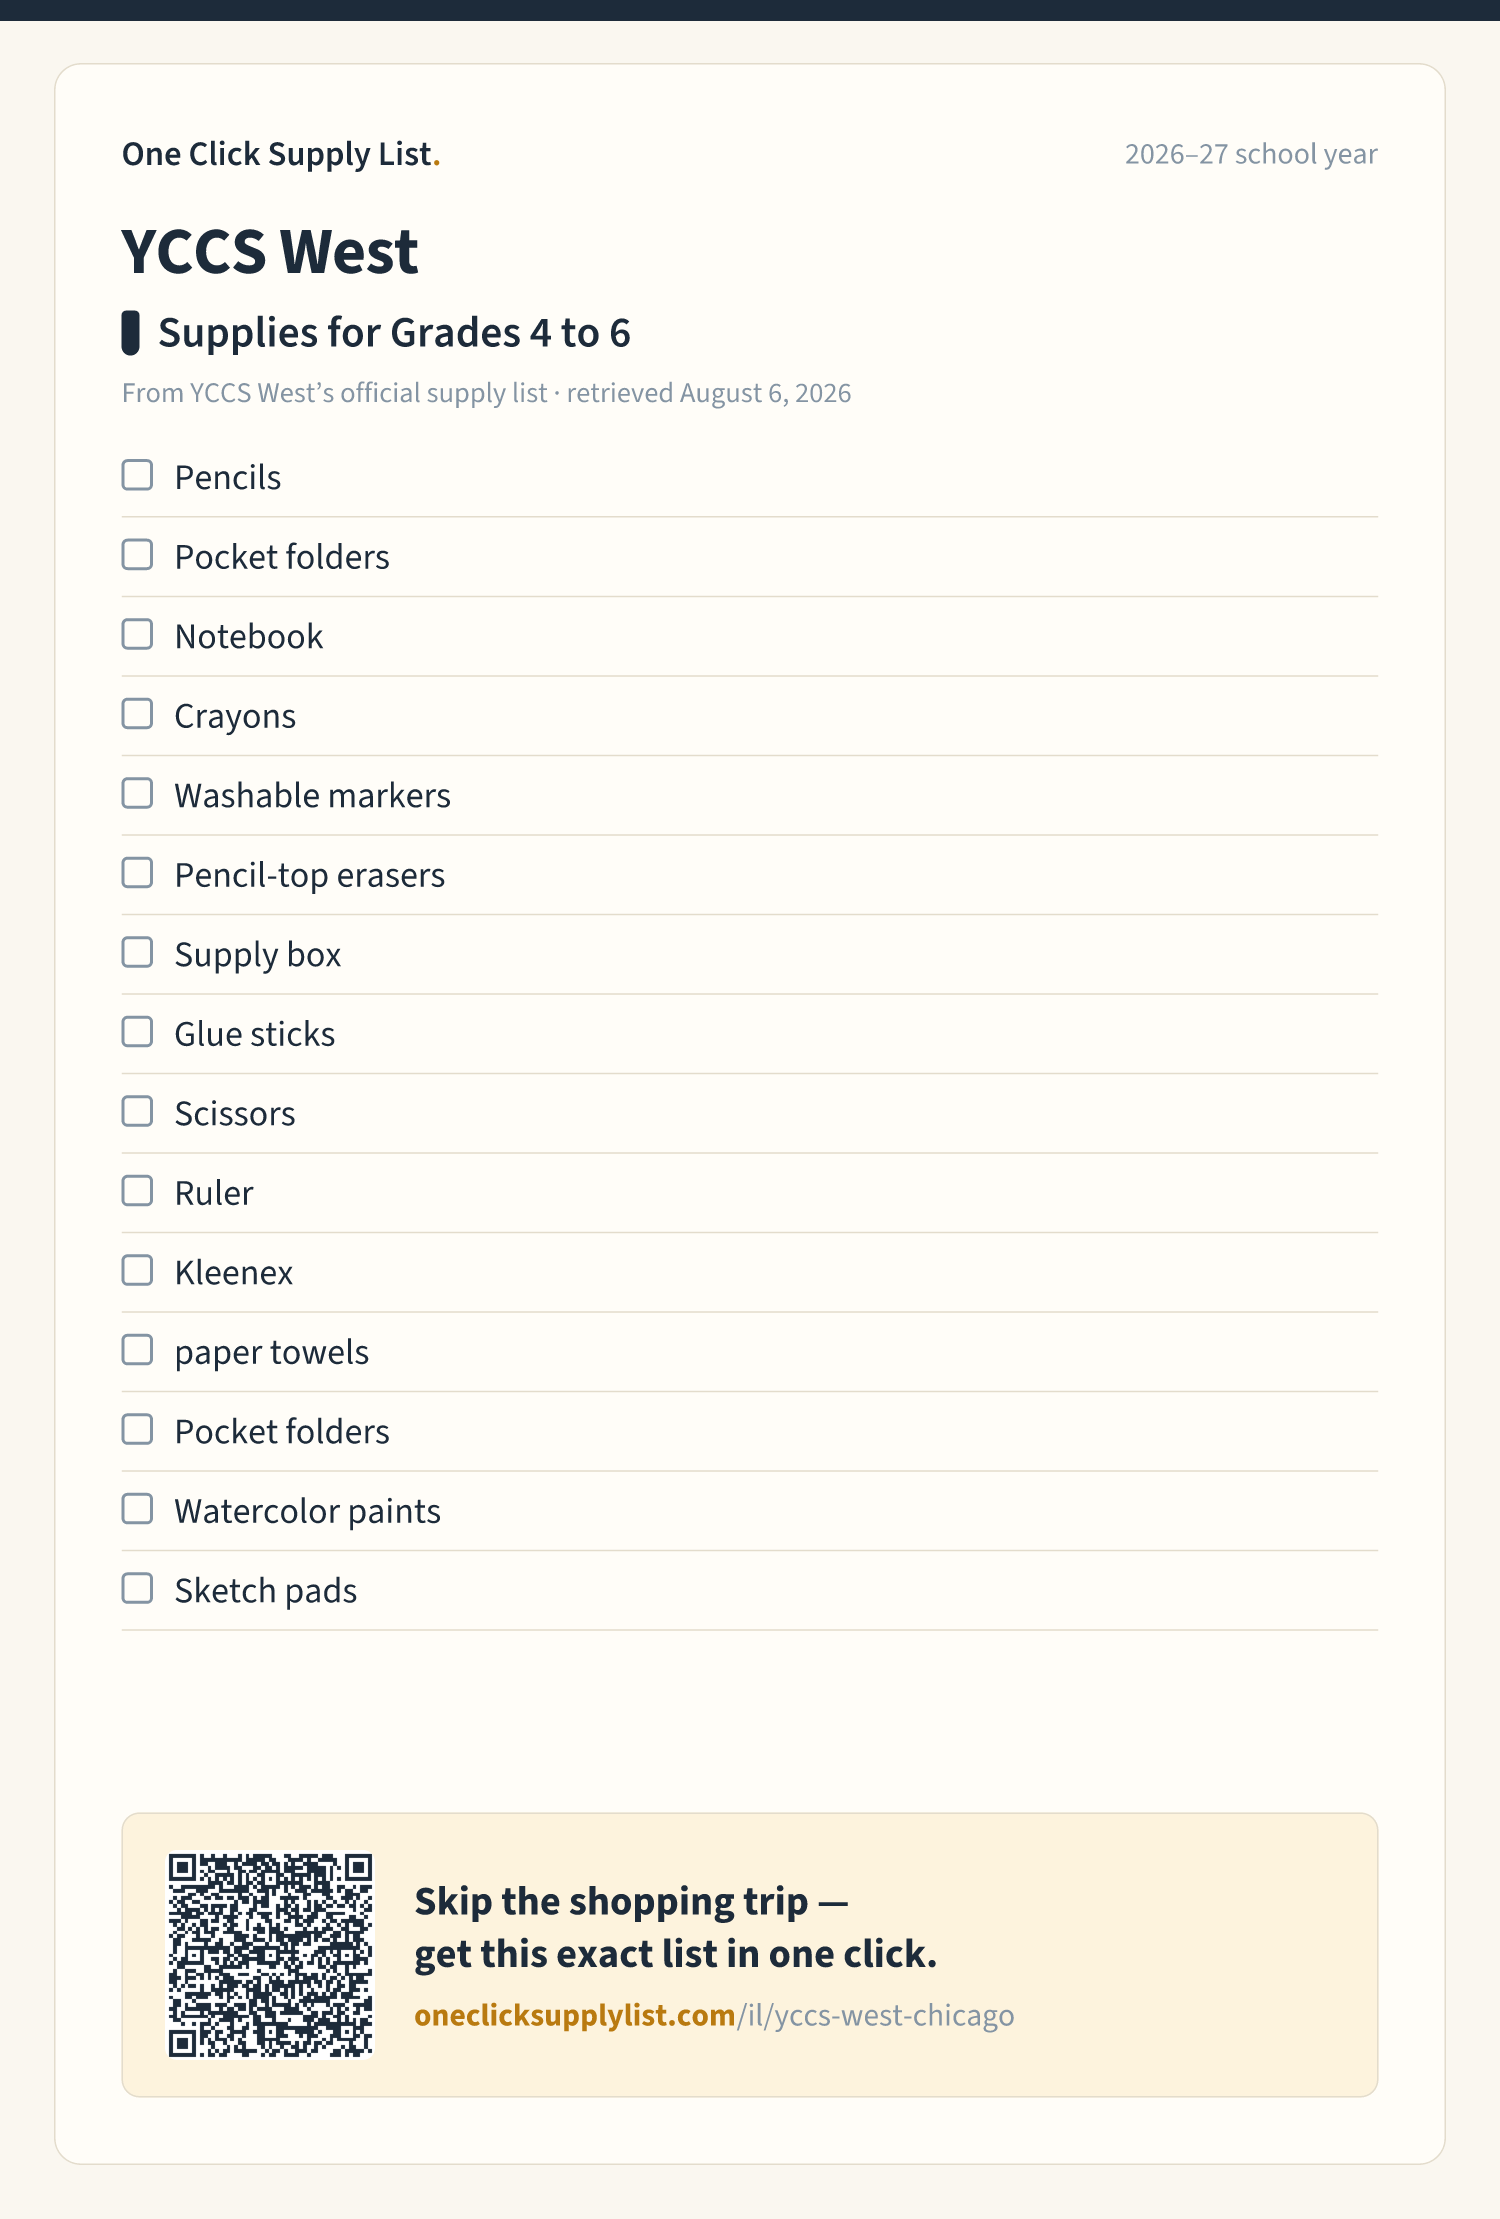Check the Pencils checkbox
This screenshot has height=2219, width=1500.
[137, 475]
